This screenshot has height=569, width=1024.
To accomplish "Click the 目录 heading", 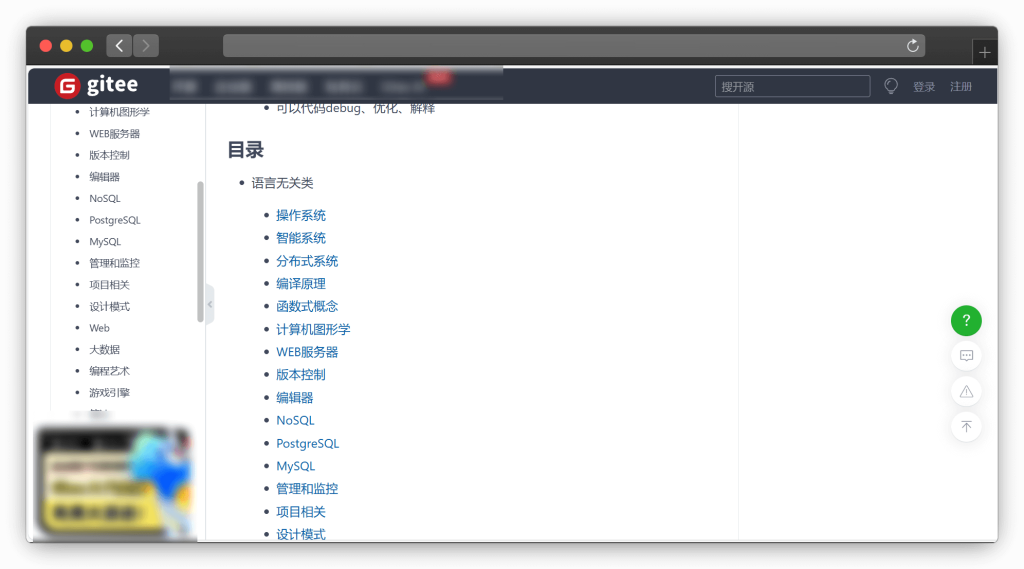I will (246, 150).
